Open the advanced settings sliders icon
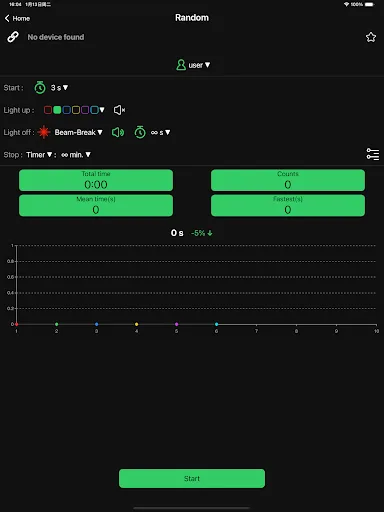This screenshot has width=384, height=512. [373, 154]
